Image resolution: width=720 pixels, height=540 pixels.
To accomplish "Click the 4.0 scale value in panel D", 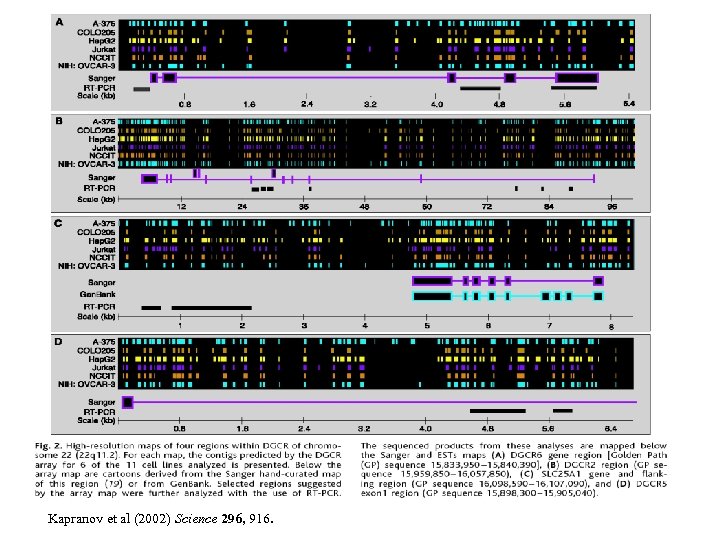I will tap(426, 428).
